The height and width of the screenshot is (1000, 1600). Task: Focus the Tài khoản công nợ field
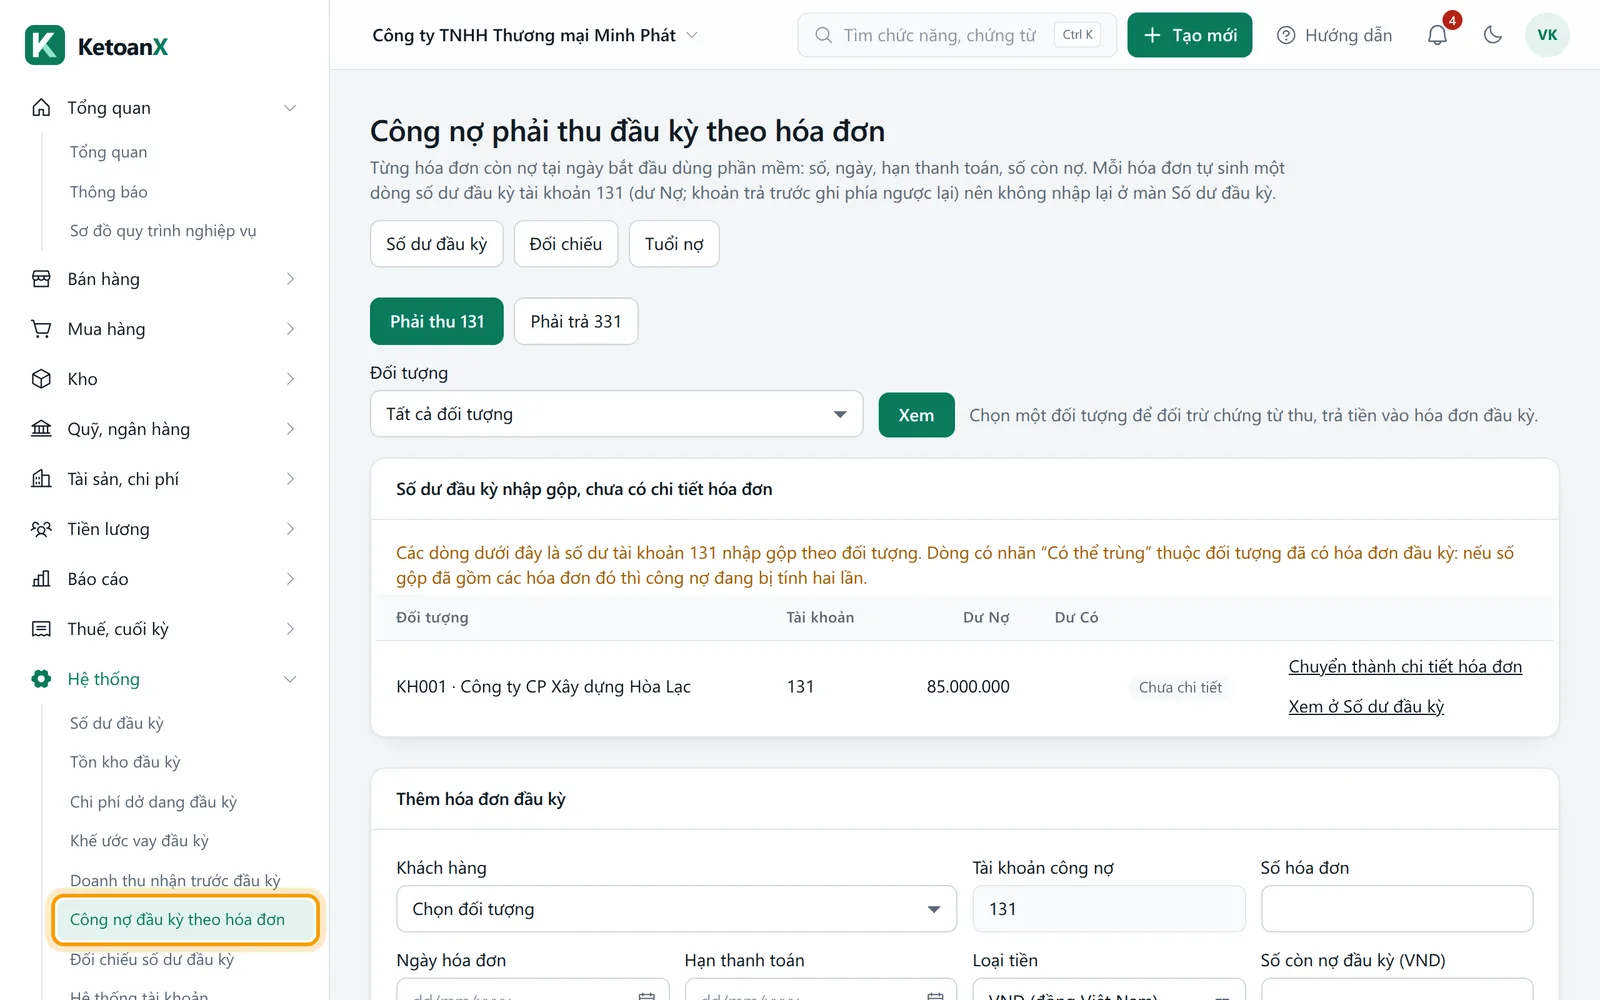click(1109, 909)
